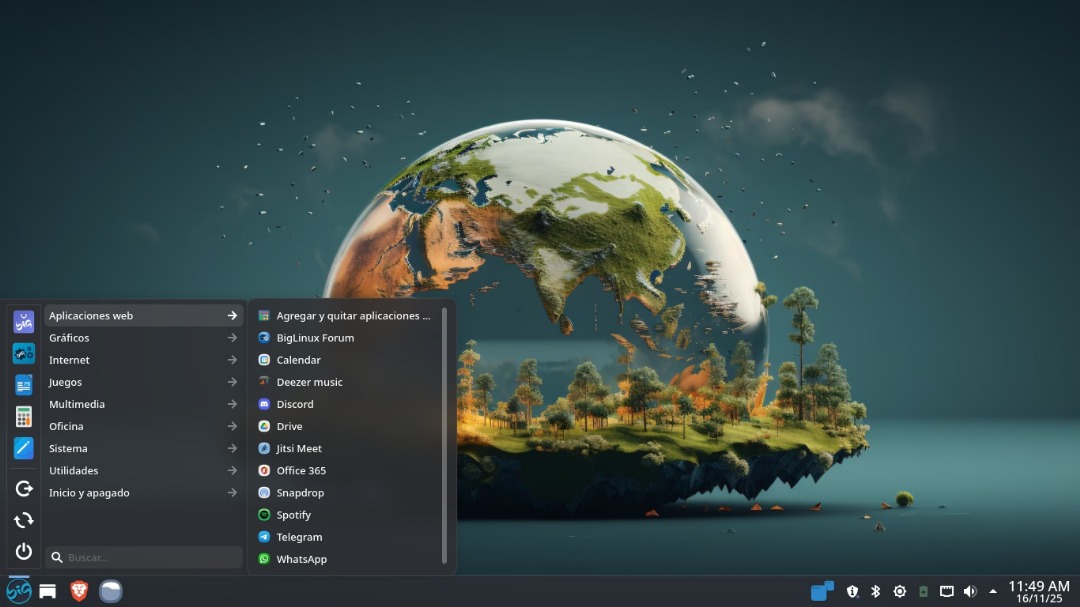Expand the Utilidades category arrow
This screenshot has width=1080, height=607.
[x=232, y=471]
